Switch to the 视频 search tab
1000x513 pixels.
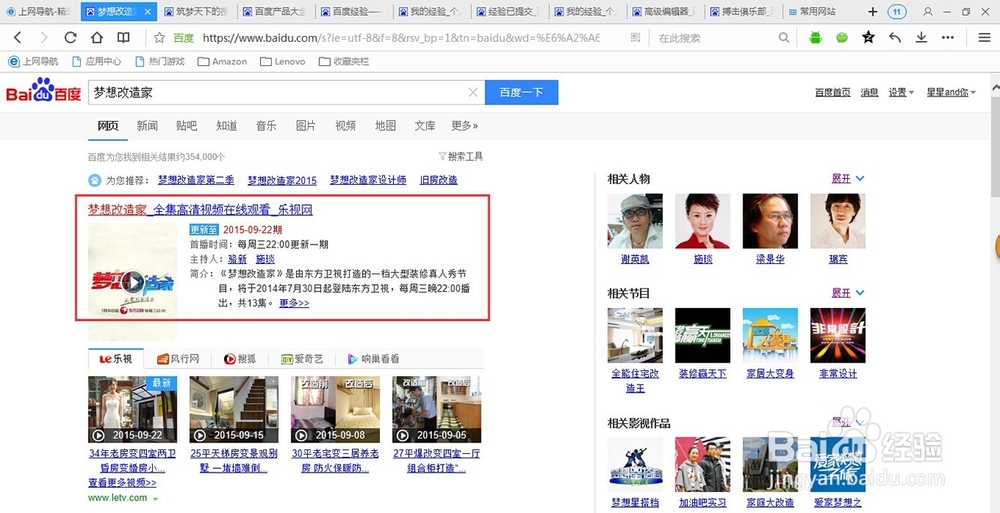pos(346,126)
